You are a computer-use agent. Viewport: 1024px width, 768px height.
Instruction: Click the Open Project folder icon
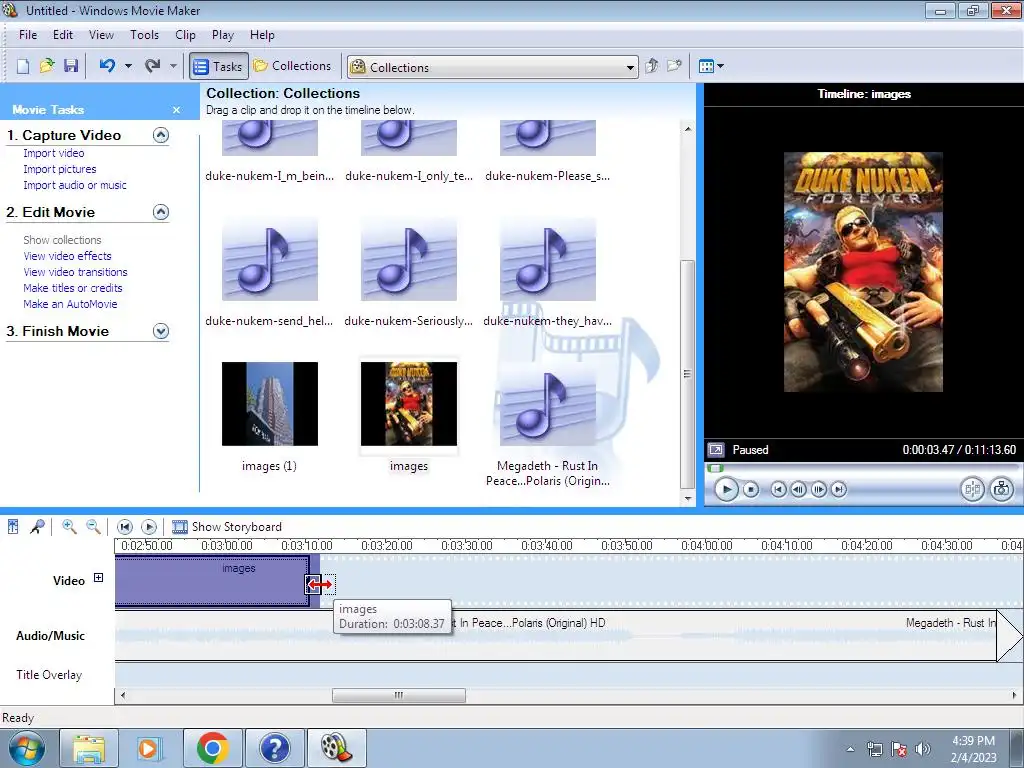[47, 66]
